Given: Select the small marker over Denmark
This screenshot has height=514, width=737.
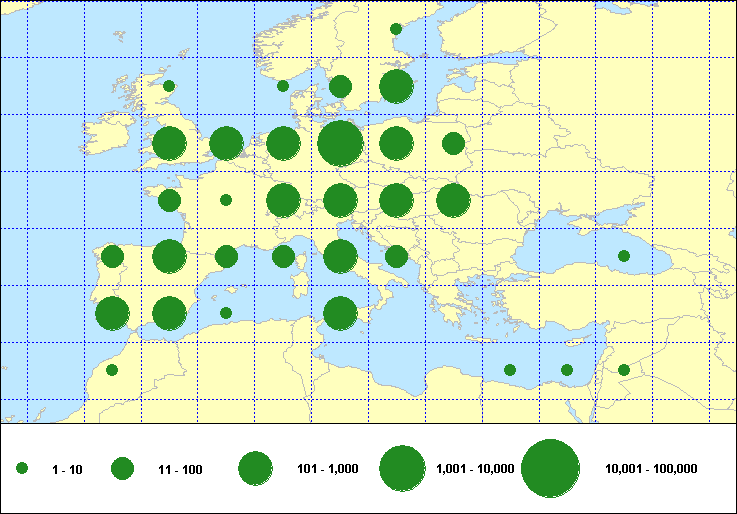Looking at the screenshot, I should (283, 86).
